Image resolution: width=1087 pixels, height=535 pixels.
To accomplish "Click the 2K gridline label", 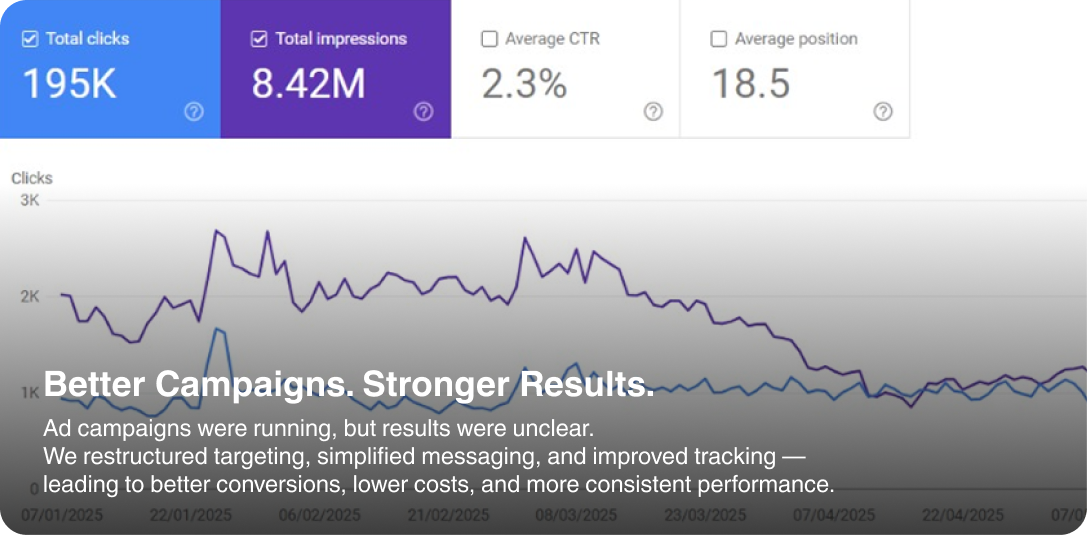I will pyautogui.click(x=29, y=296).
